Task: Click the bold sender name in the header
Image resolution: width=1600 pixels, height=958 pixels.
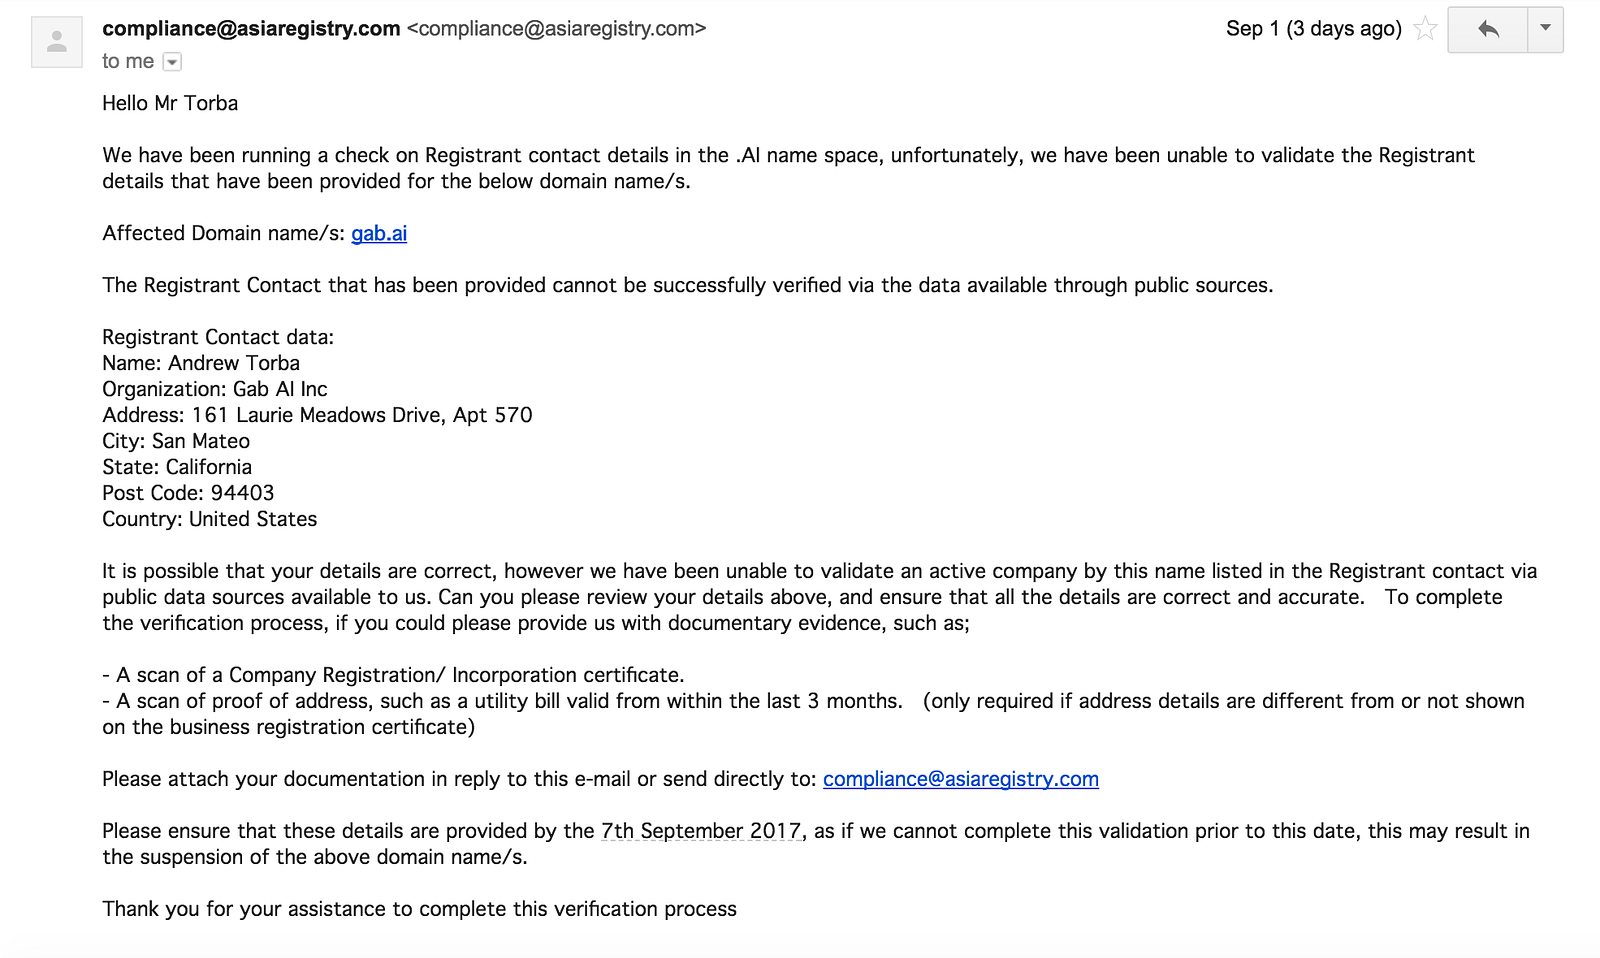Action: pos(251,29)
